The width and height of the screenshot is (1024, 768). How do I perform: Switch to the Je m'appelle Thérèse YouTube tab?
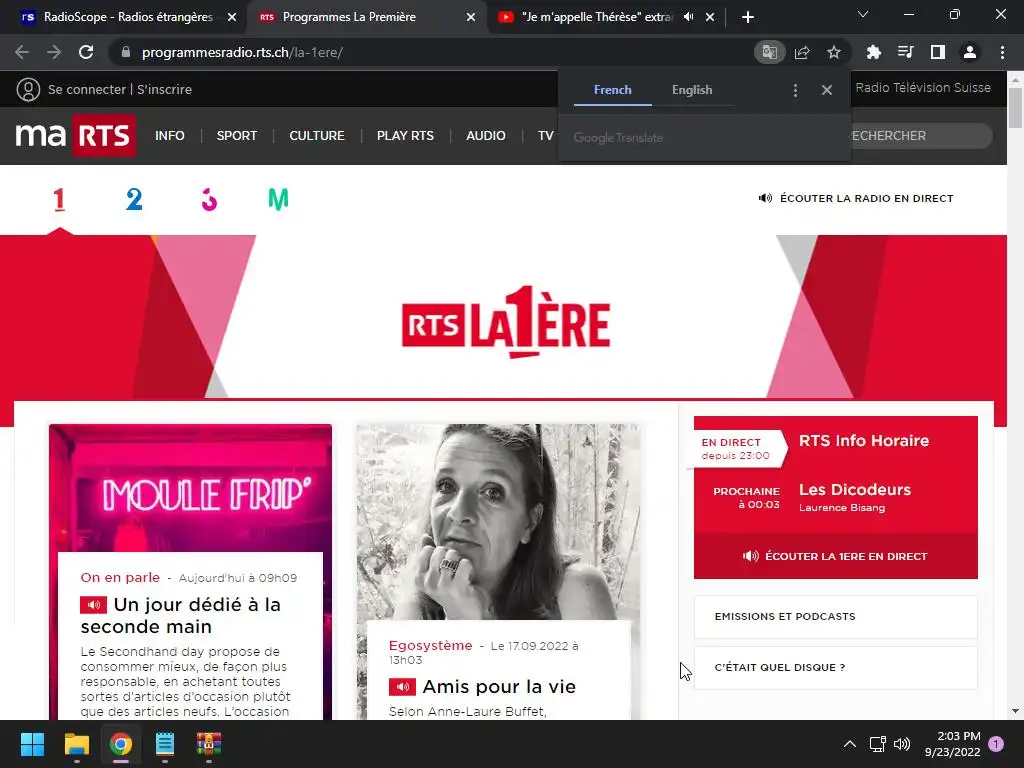pos(599,17)
